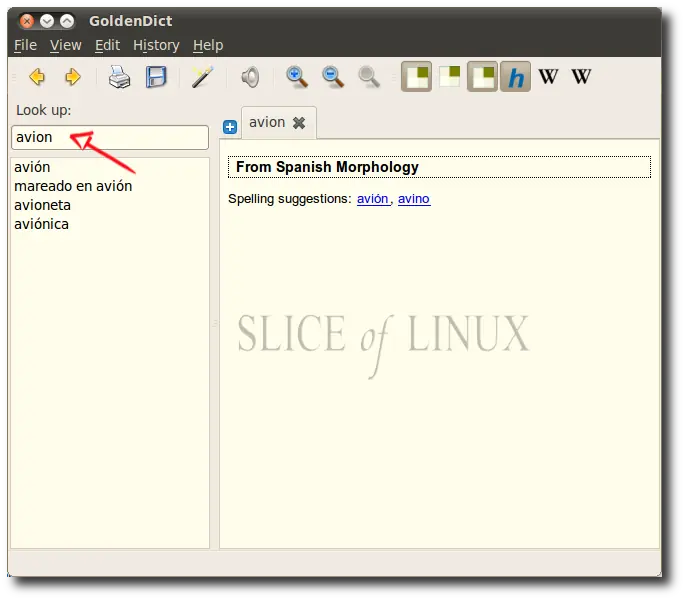Follow the avión spelling suggestion link

[x=373, y=199]
